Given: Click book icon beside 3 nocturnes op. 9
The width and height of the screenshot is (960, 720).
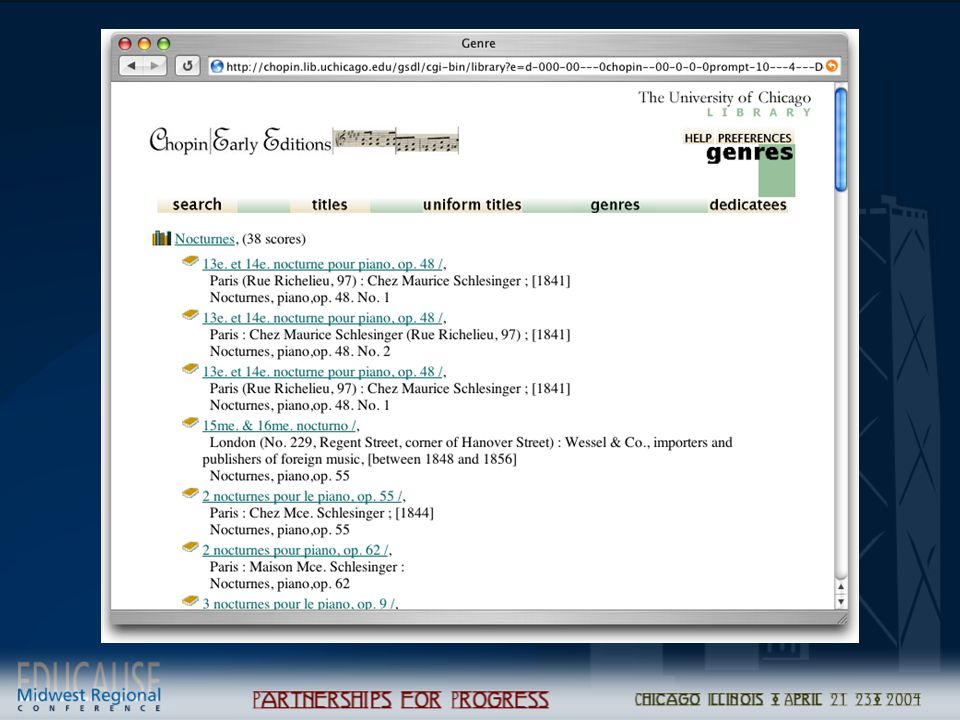Looking at the screenshot, I should 190,601.
